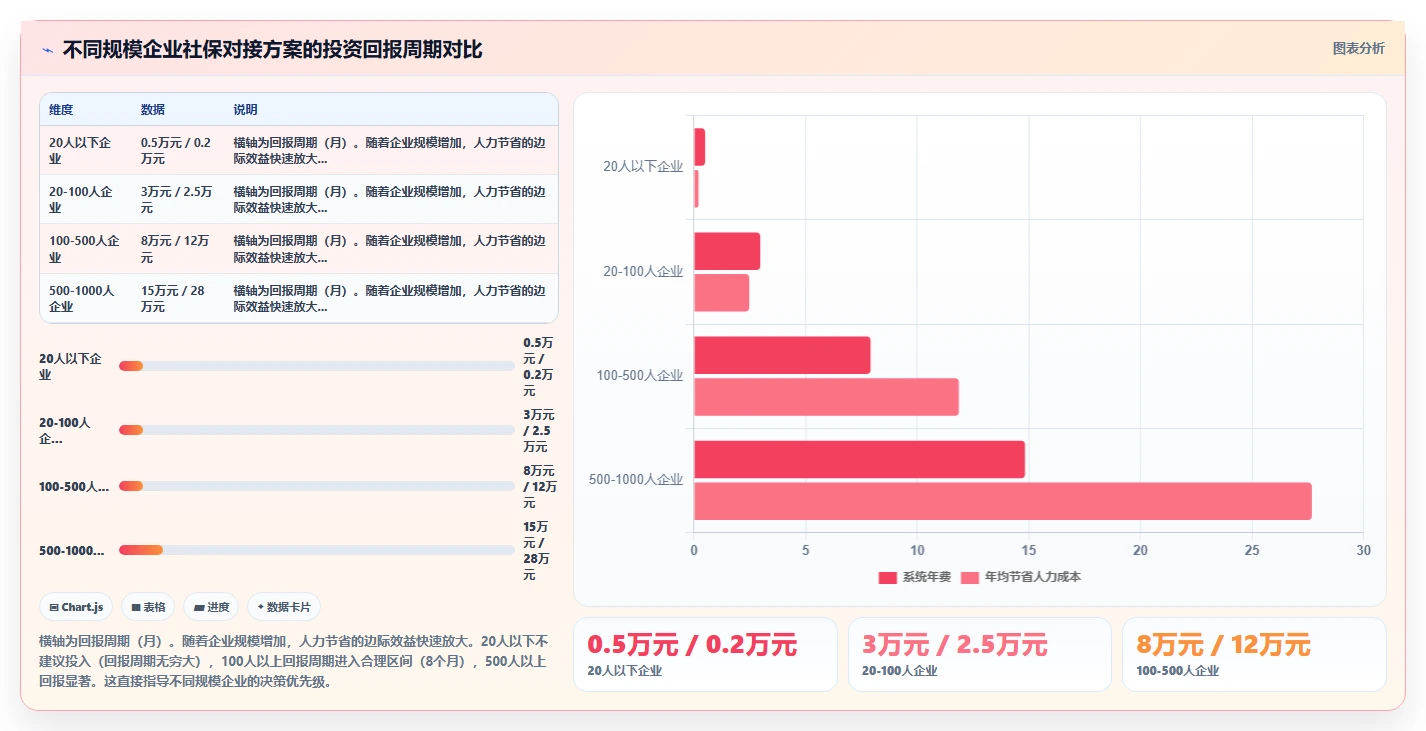Click chart y-axis label 500-1000人企业
The height and width of the screenshot is (731, 1426).
[x=636, y=480]
